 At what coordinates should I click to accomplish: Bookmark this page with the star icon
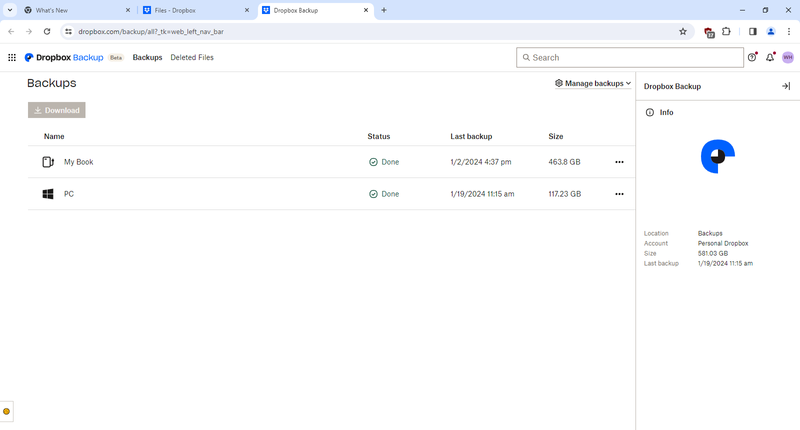click(x=683, y=31)
